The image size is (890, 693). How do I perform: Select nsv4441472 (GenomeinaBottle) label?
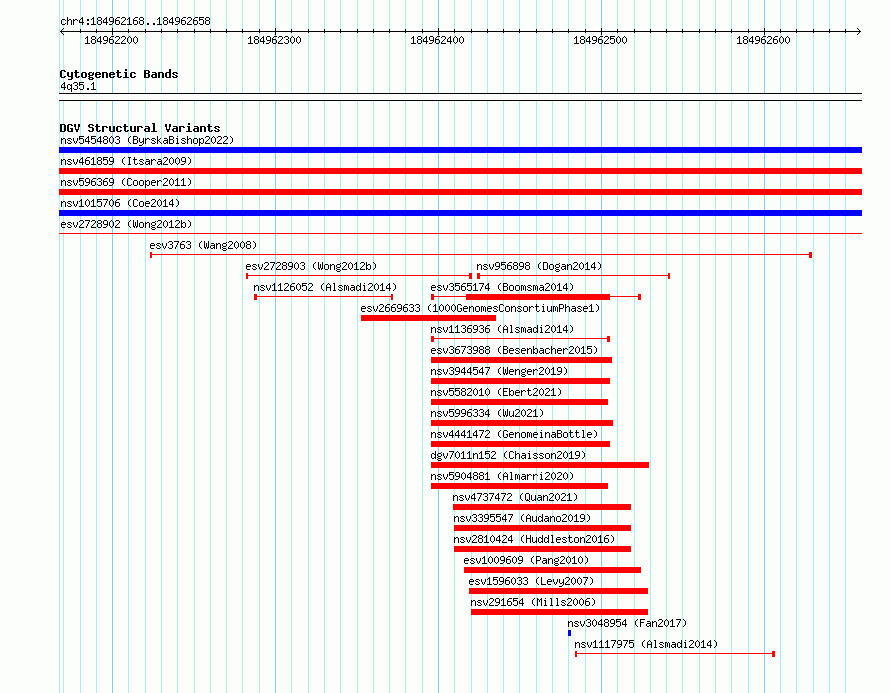click(514, 434)
